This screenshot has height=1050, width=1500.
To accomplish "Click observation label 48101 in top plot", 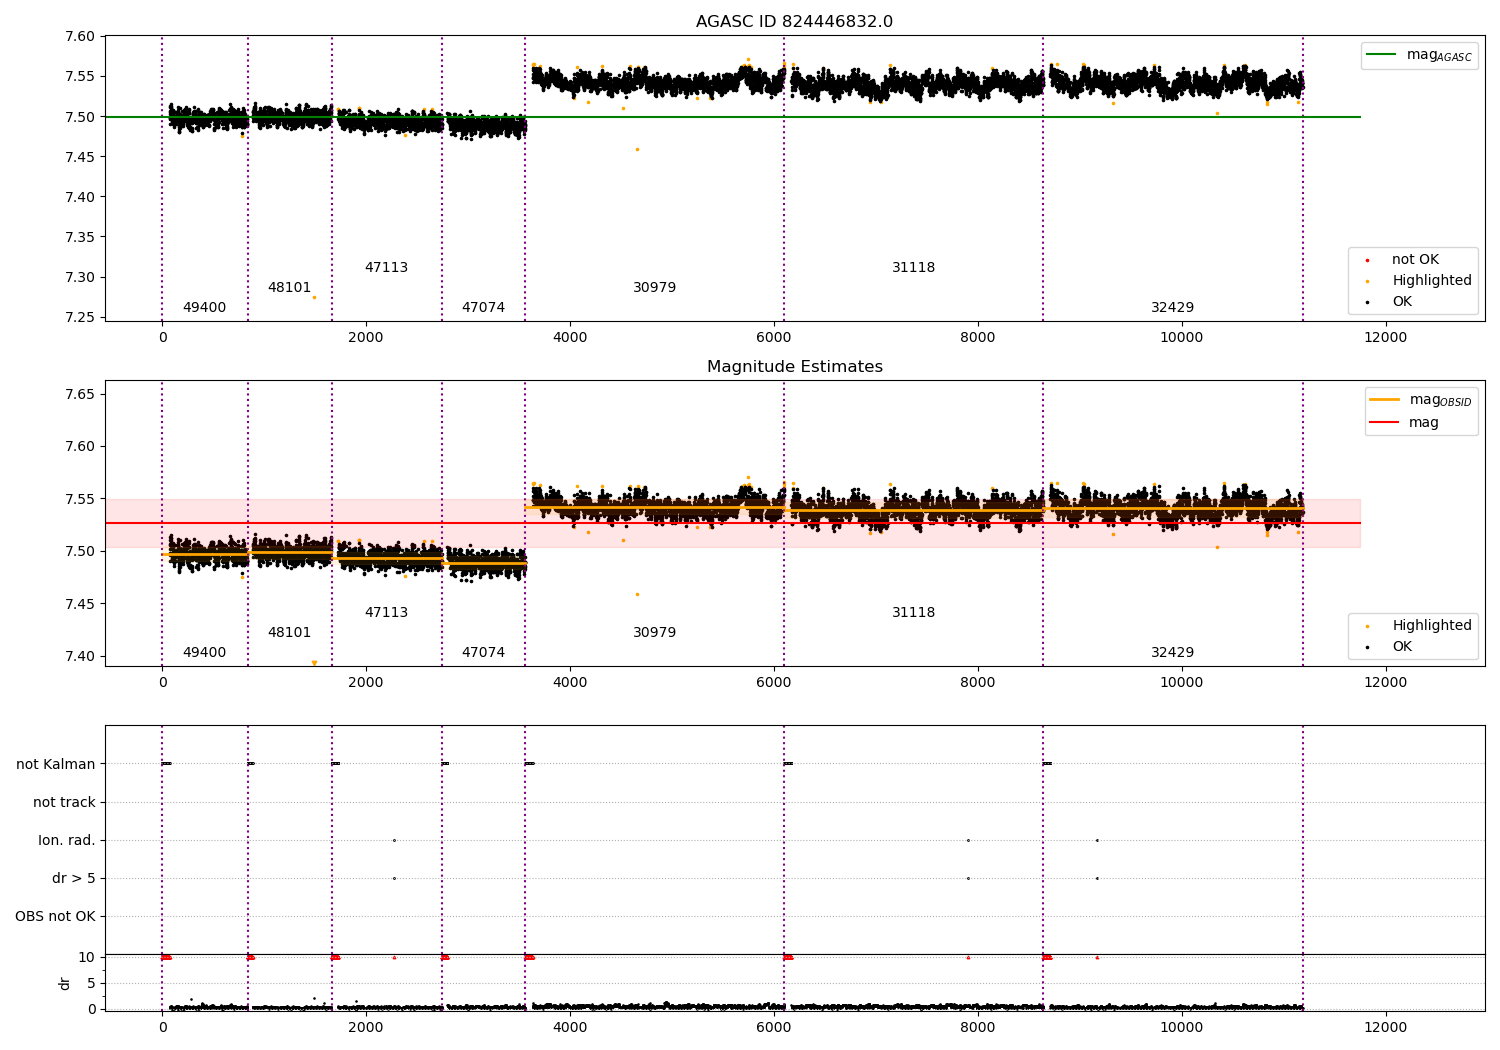I will coord(289,288).
